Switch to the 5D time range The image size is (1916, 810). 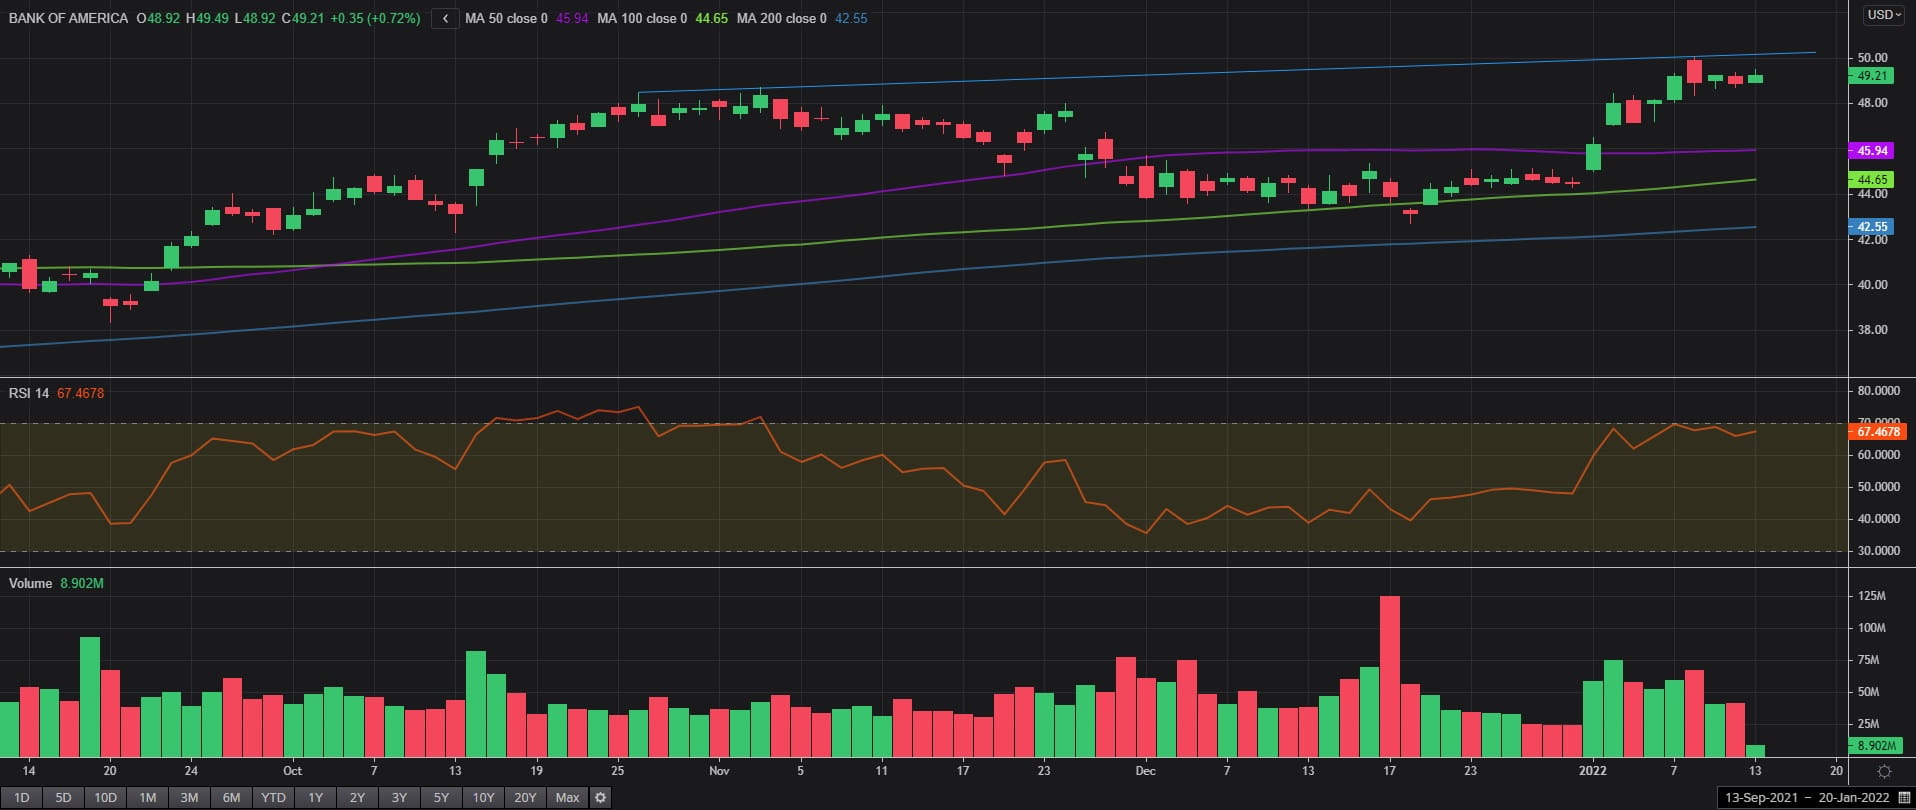tap(63, 798)
